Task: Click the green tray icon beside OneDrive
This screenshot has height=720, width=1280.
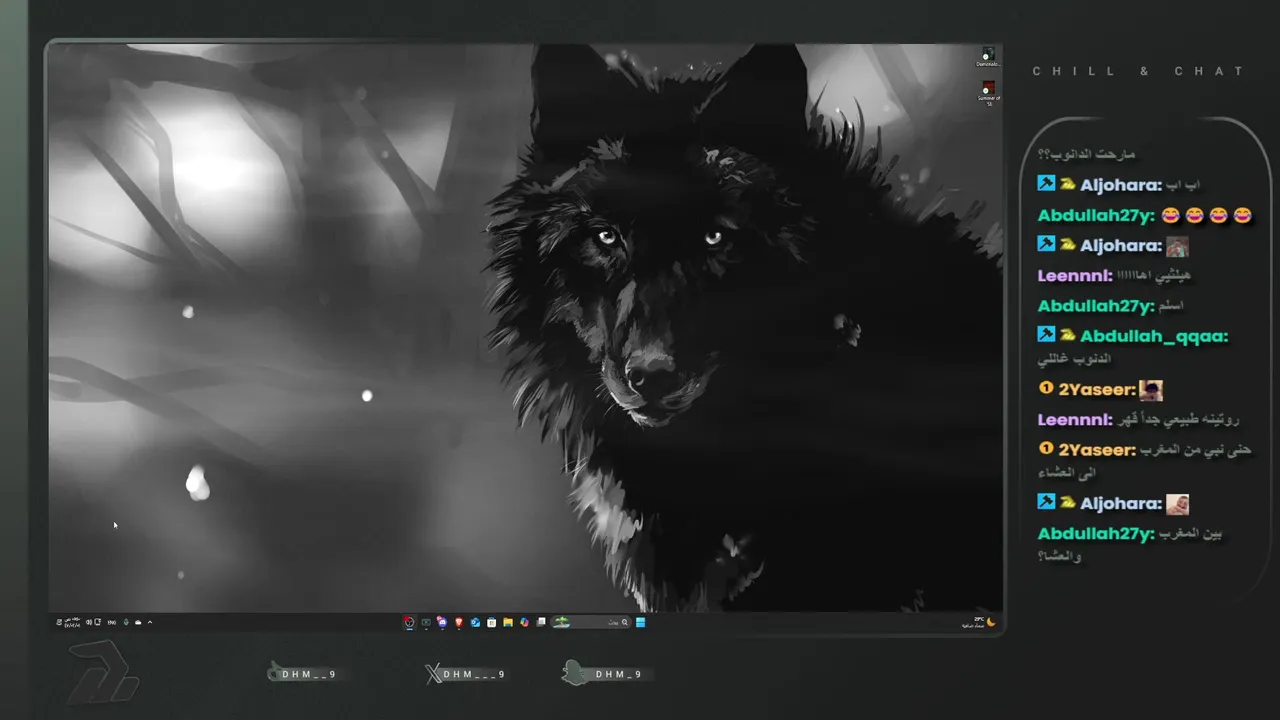Action: coord(126,622)
